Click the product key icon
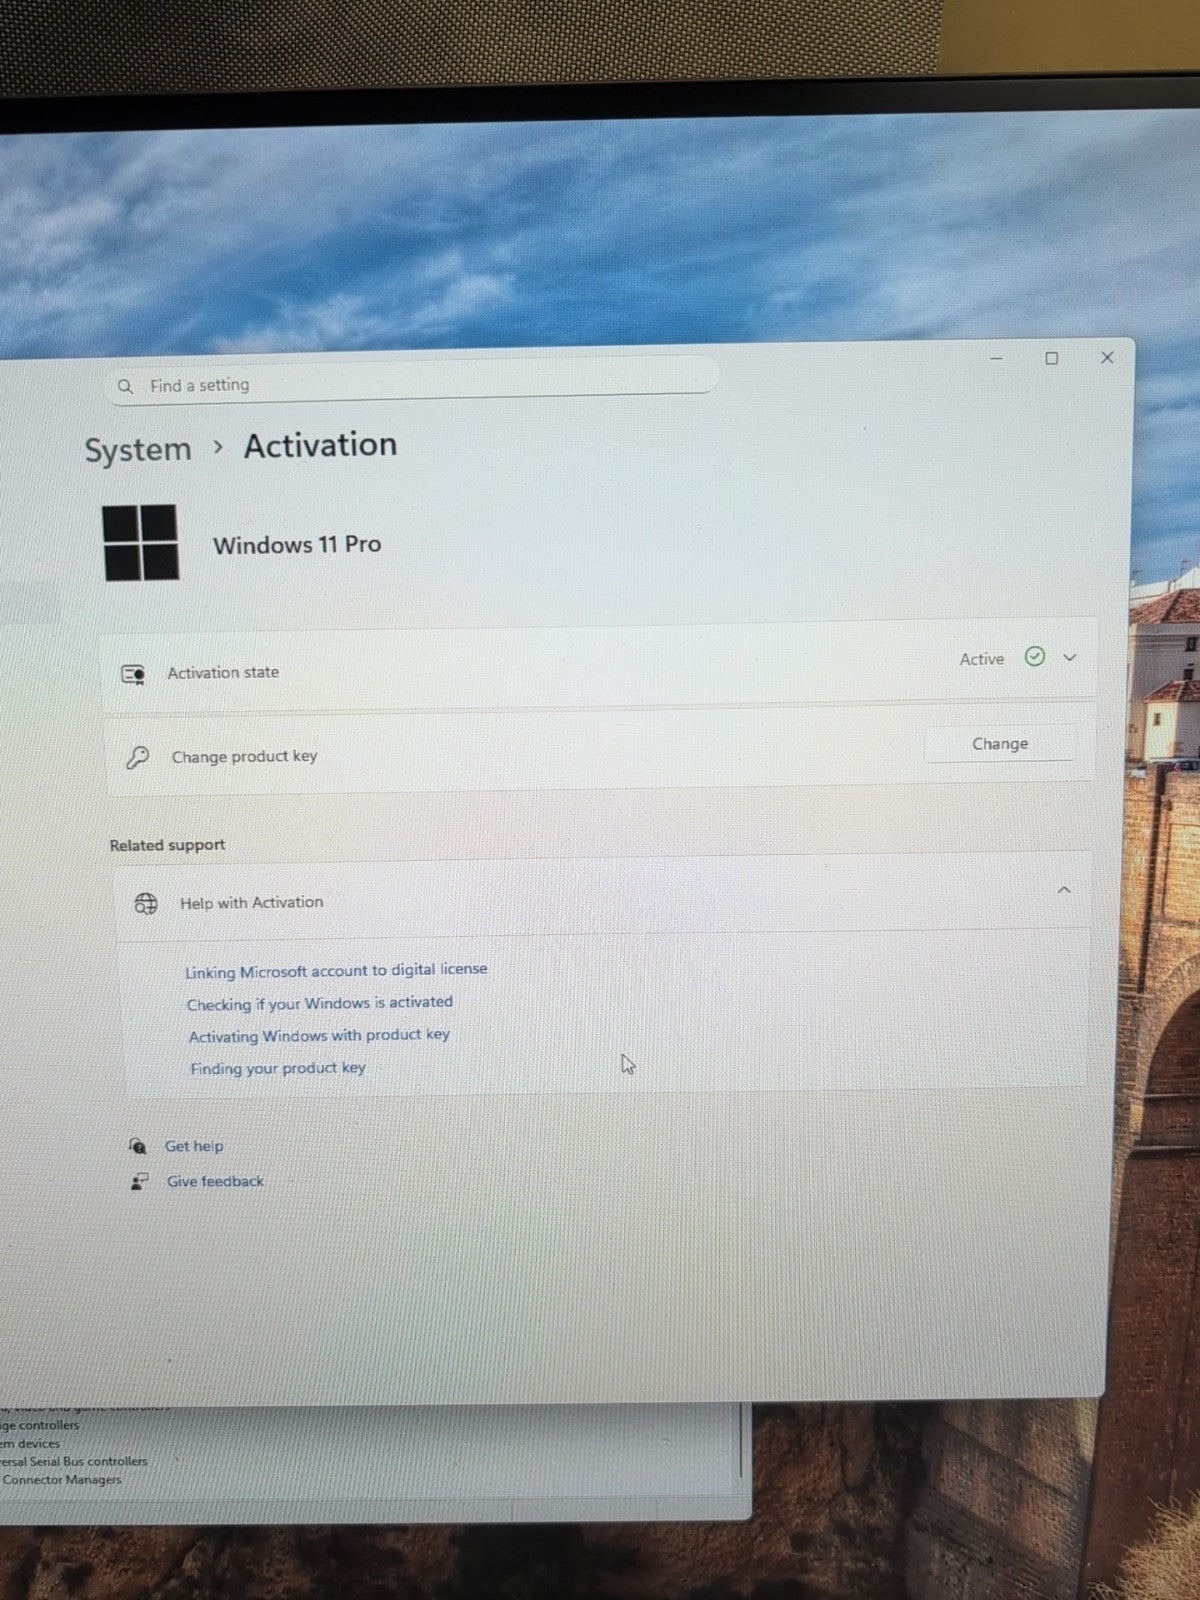 138,758
